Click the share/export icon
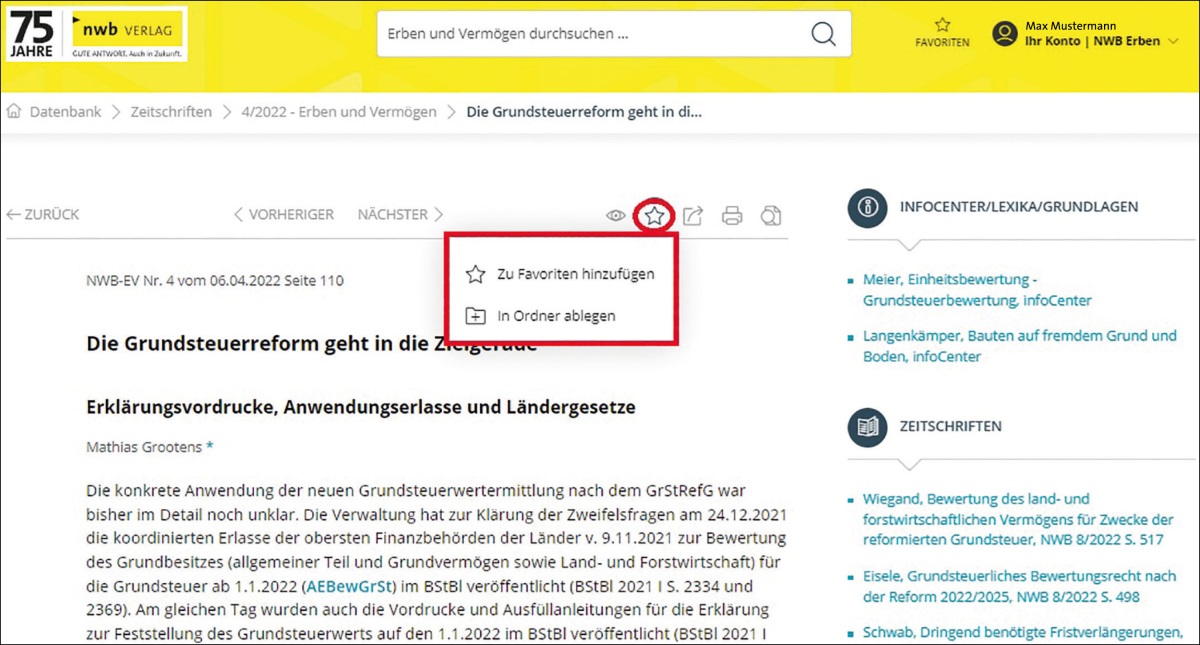Image resolution: width=1200 pixels, height=645 pixels. [x=693, y=215]
